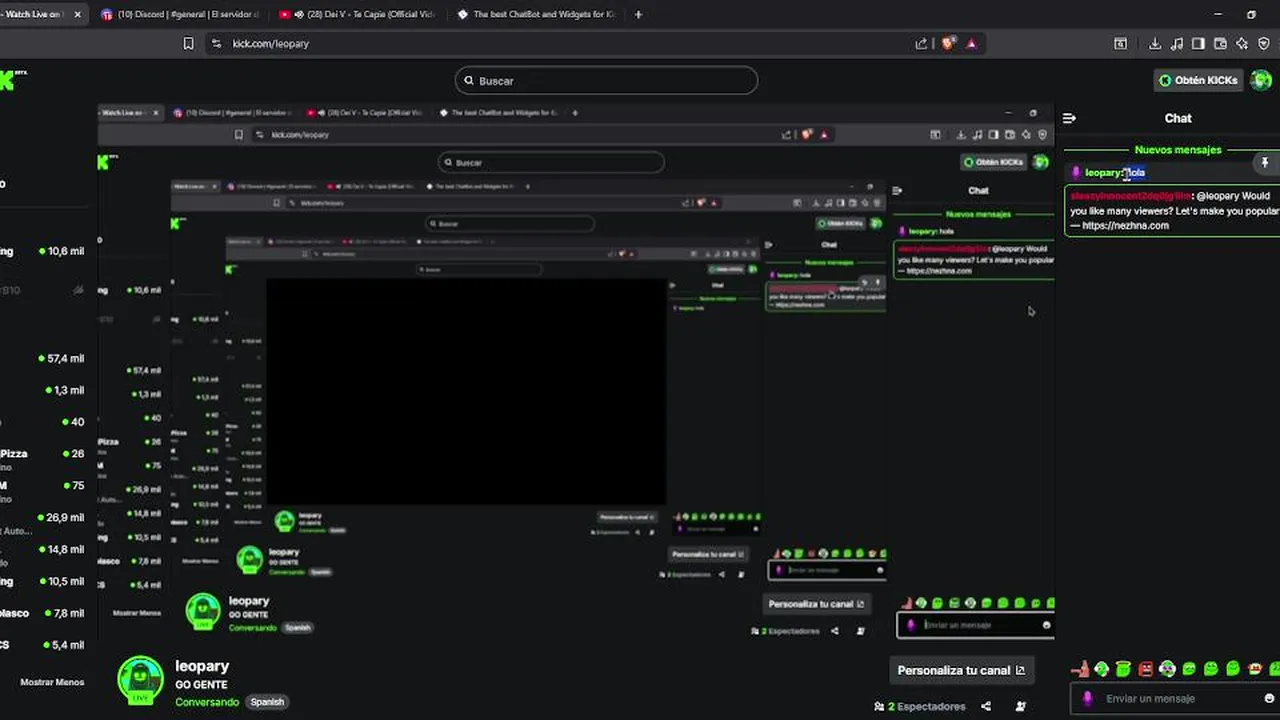Image resolution: width=1280 pixels, height=720 pixels.
Task: Click the music note media icon
Action: 1176,43
